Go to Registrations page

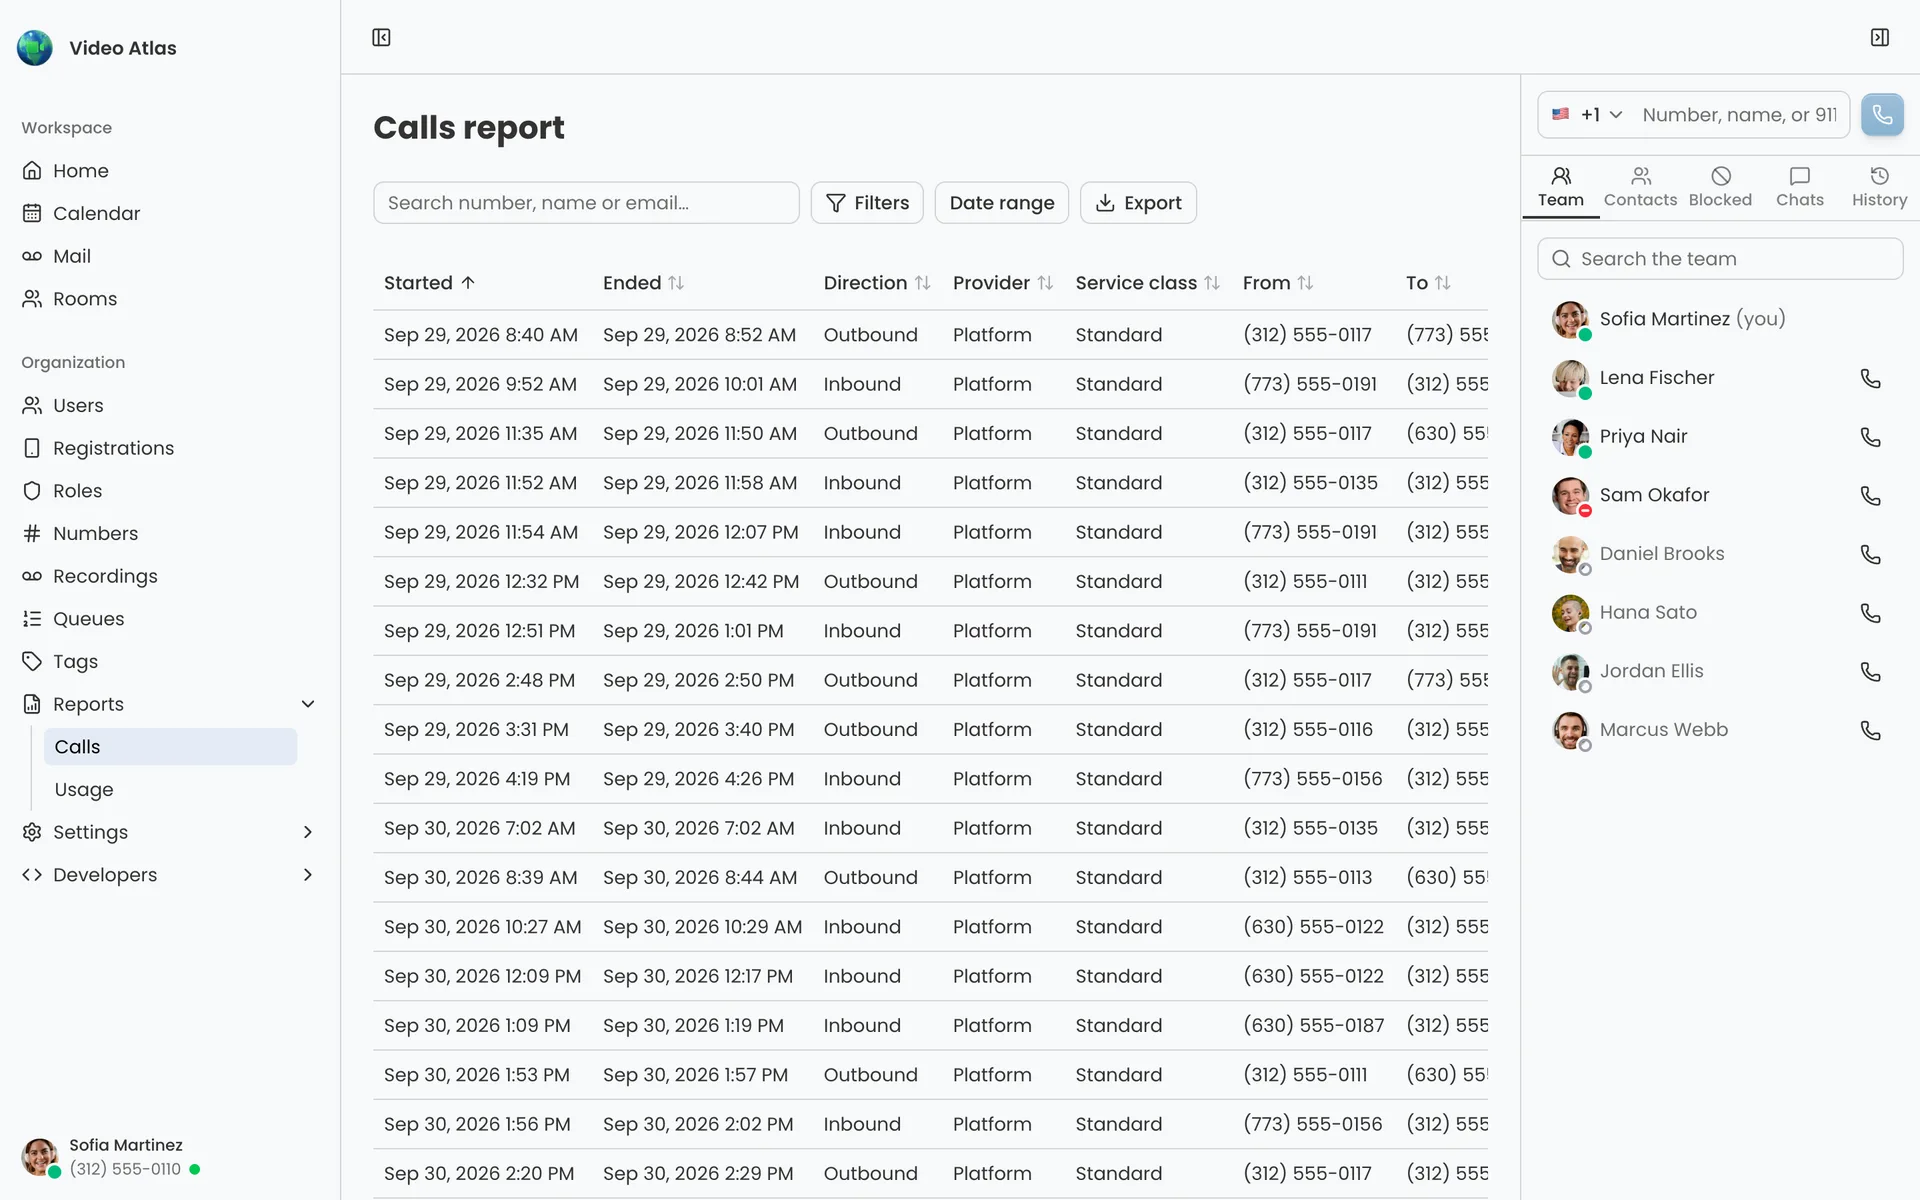(169, 449)
